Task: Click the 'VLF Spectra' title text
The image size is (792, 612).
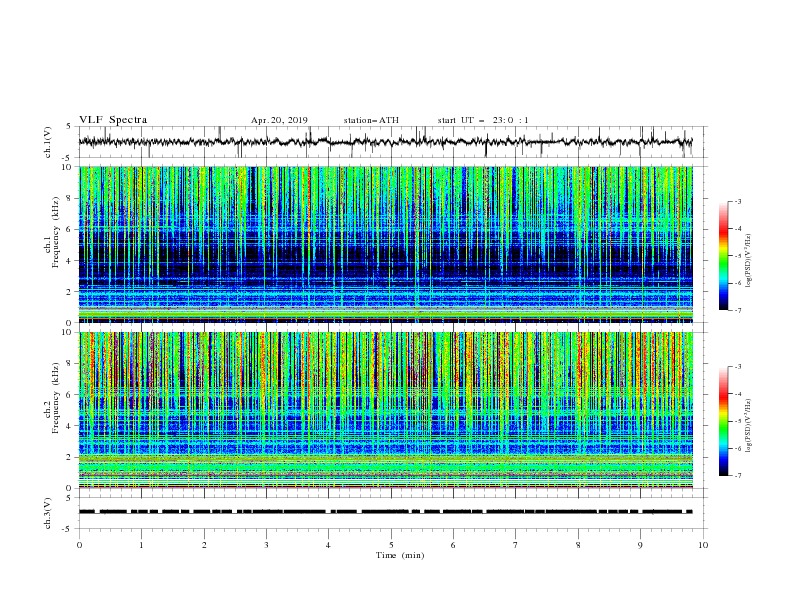Action: click(113, 120)
